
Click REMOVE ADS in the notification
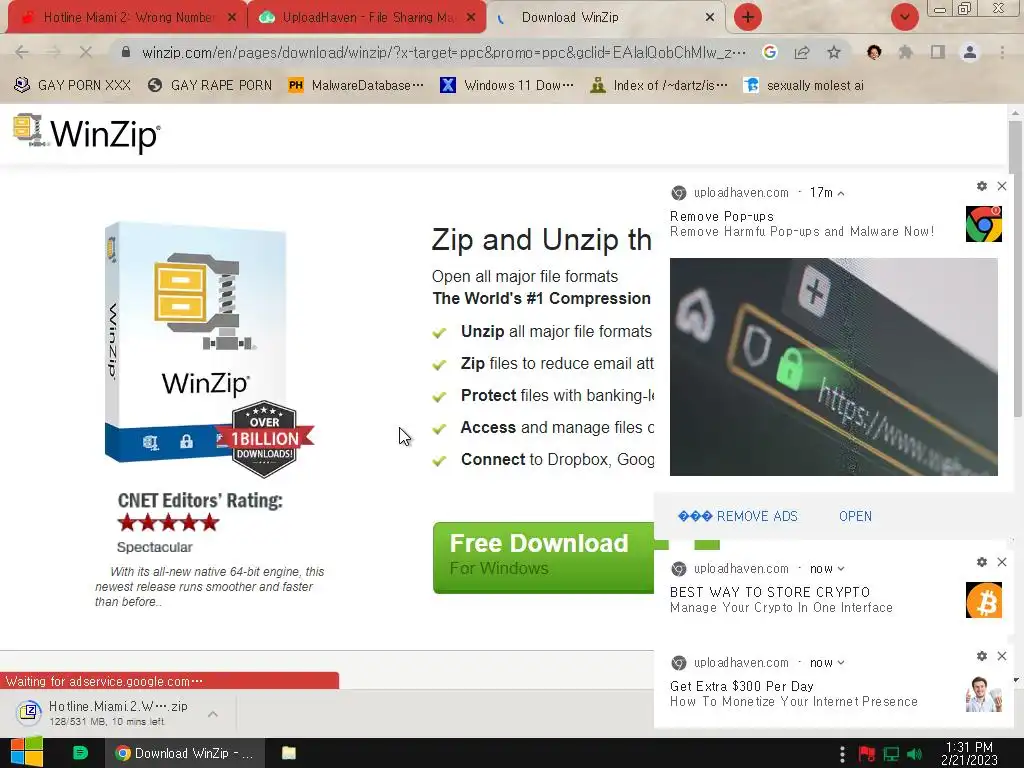[738, 516]
